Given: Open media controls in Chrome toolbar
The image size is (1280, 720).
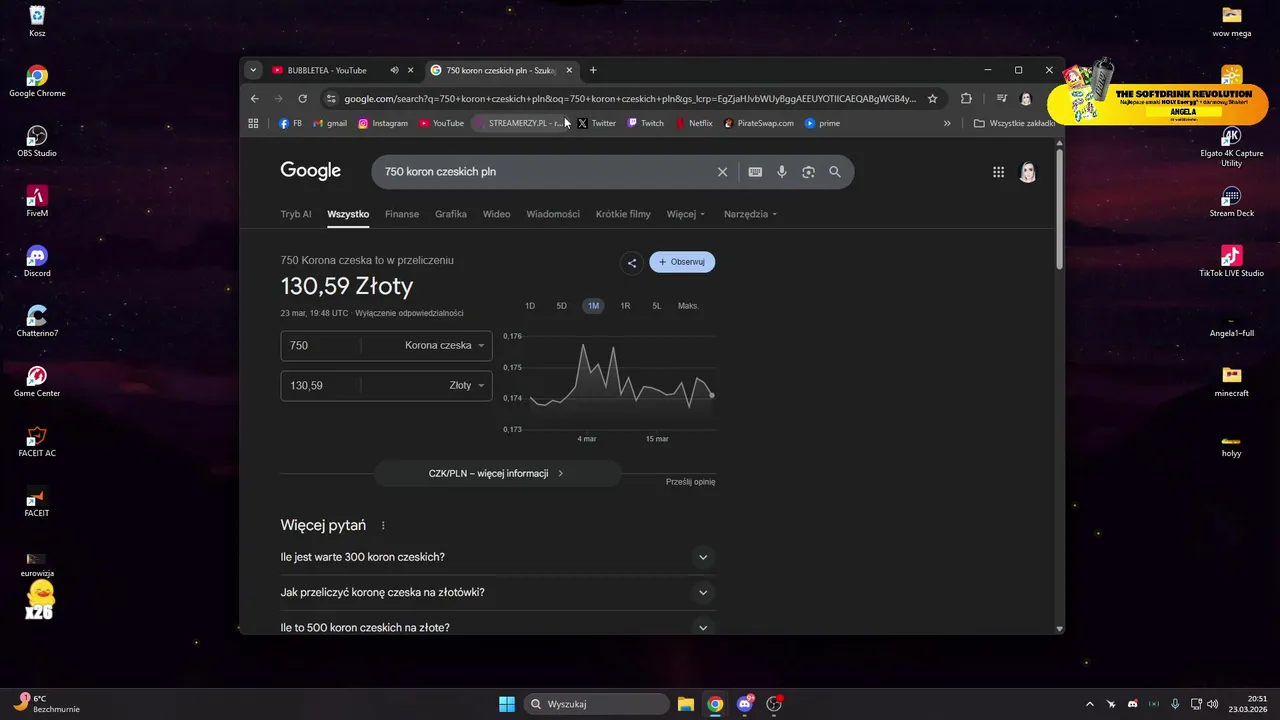Looking at the screenshot, I should click(x=1001, y=99).
